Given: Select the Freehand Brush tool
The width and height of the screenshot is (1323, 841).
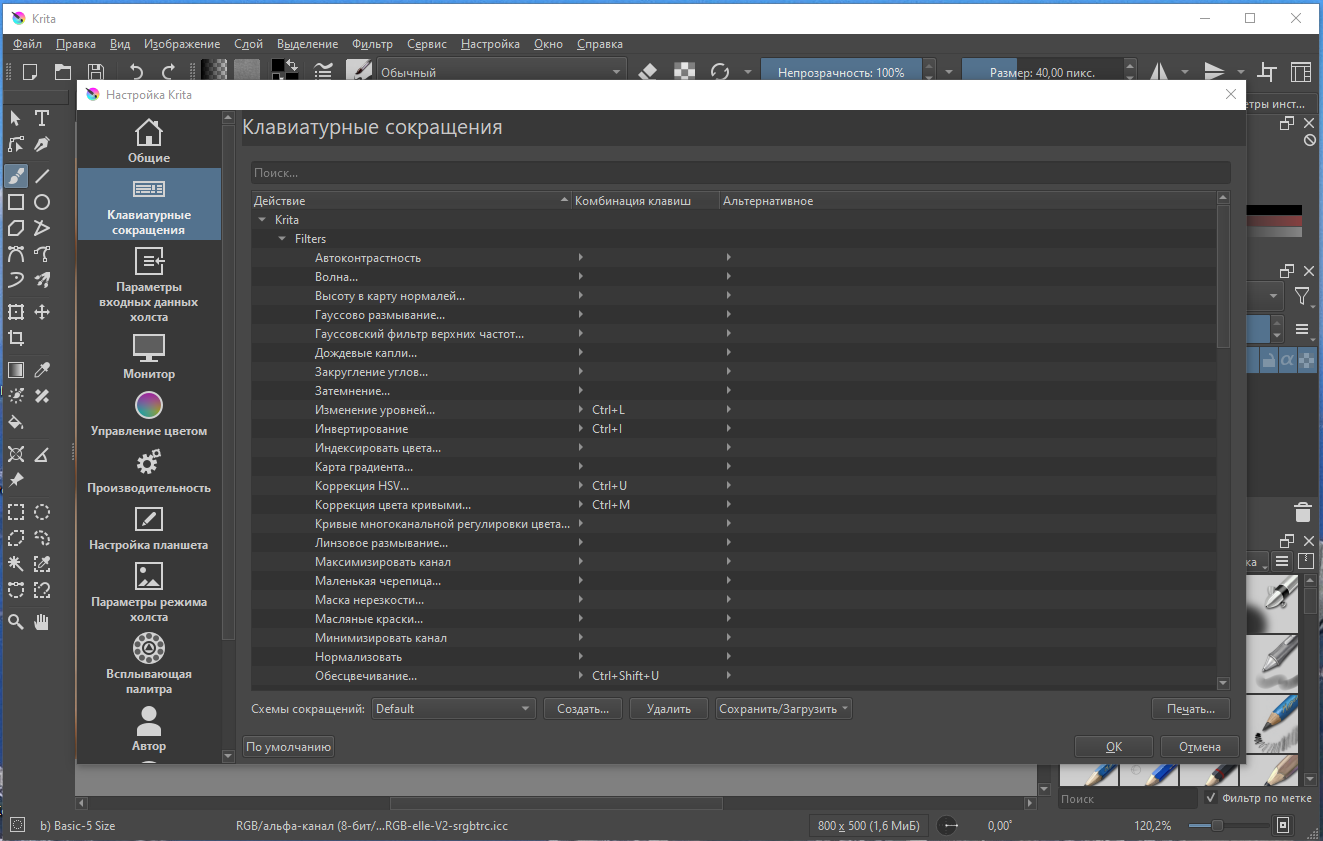Looking at the screenshot, I should [x=16, y=176].
